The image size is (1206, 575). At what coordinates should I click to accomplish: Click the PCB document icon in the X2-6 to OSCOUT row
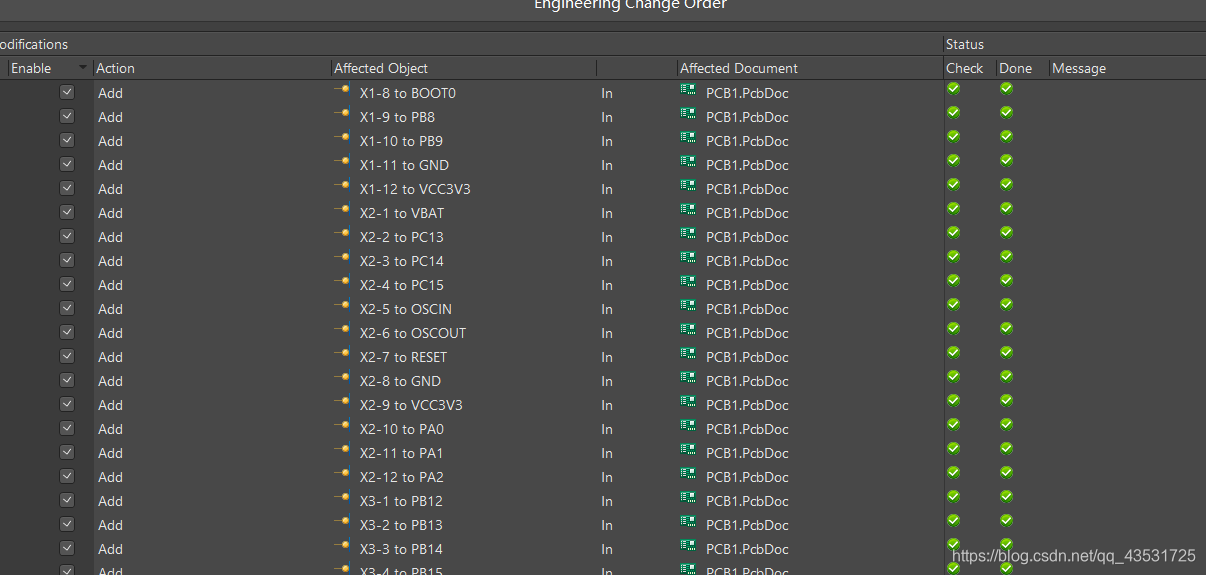click(x=688, y=329)
